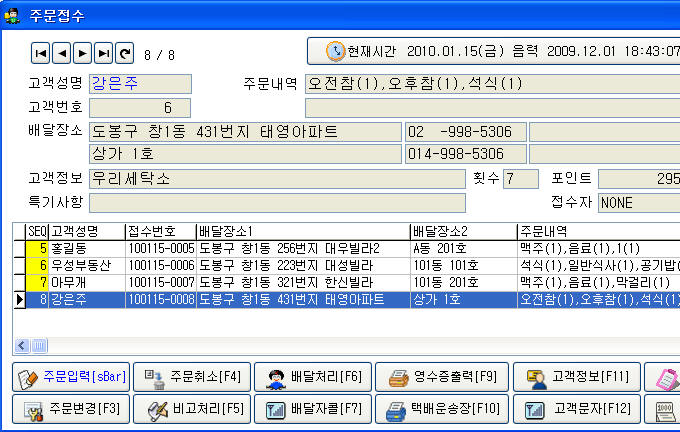The width and height of the screenshot is (680, 432).
Task: Click the SEQ column header
Action: 37,232
